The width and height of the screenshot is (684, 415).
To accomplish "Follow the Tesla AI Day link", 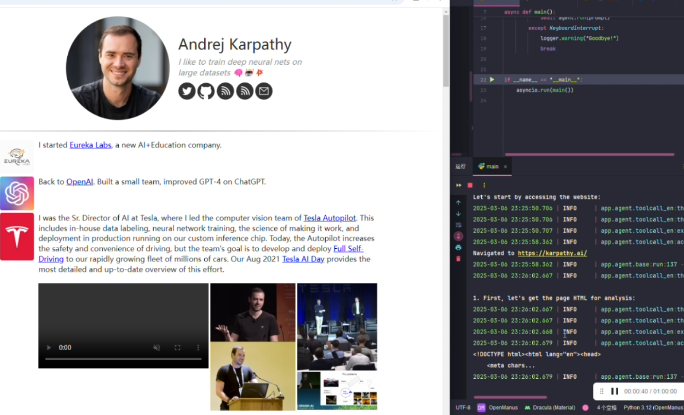I will point(303,259).
